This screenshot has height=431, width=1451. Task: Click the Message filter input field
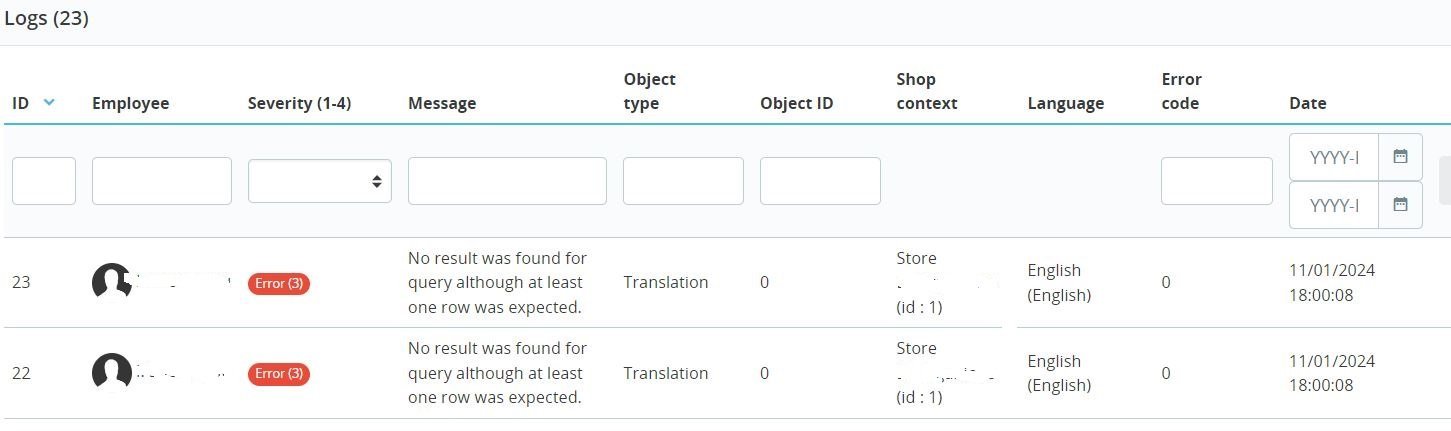(507, 181)
